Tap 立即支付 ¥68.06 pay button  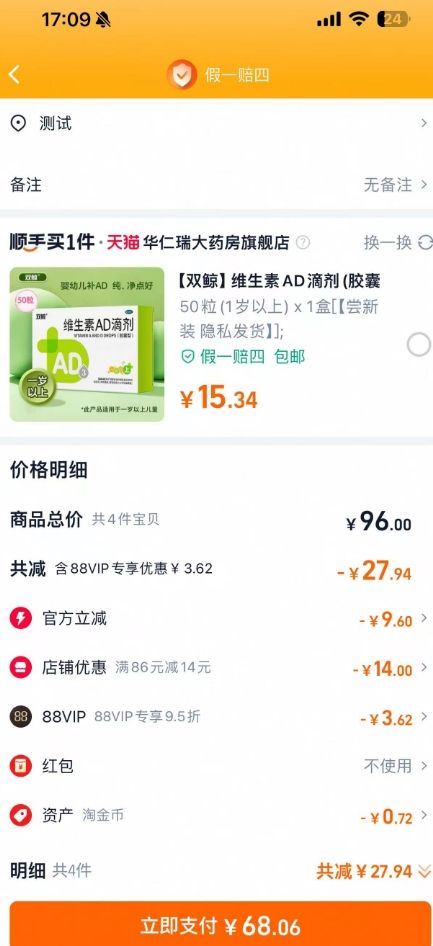tap(220, 925)
